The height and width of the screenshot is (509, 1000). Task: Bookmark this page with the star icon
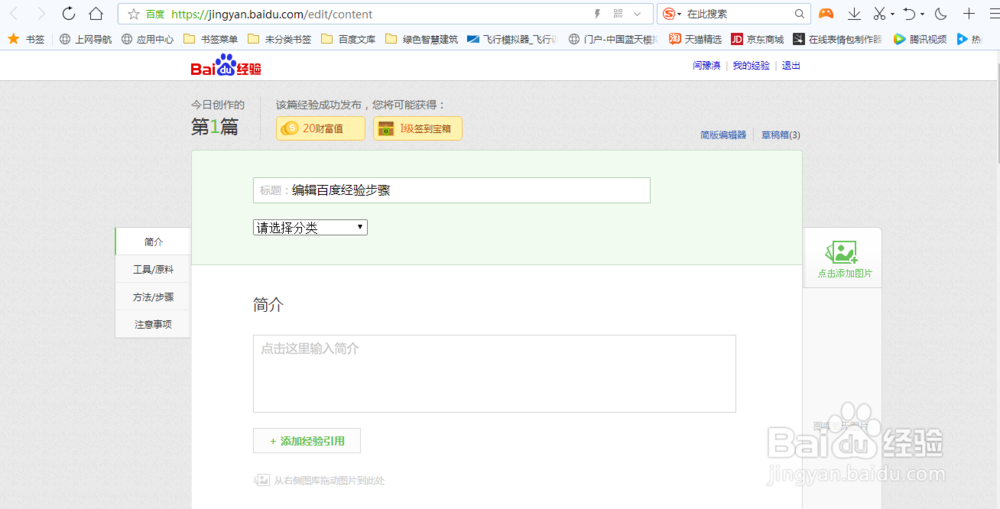133,14
